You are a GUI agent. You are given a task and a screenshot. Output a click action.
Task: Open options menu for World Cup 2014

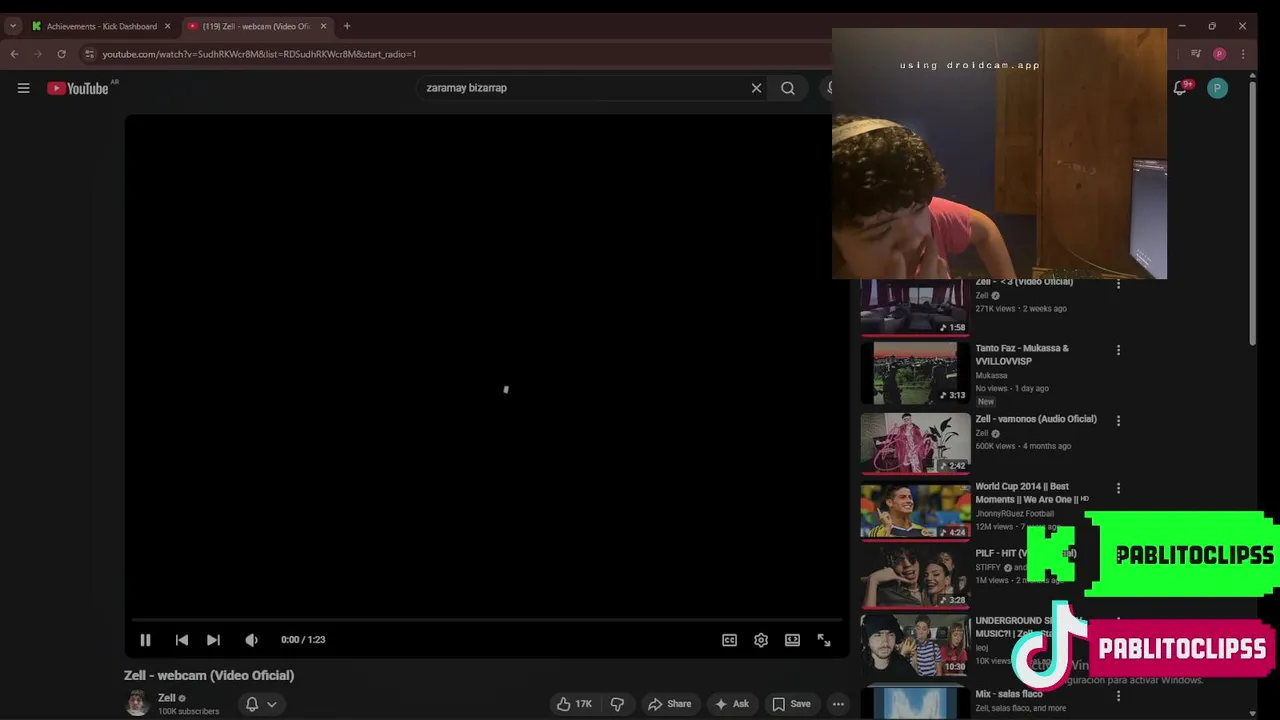point(1118,489)
